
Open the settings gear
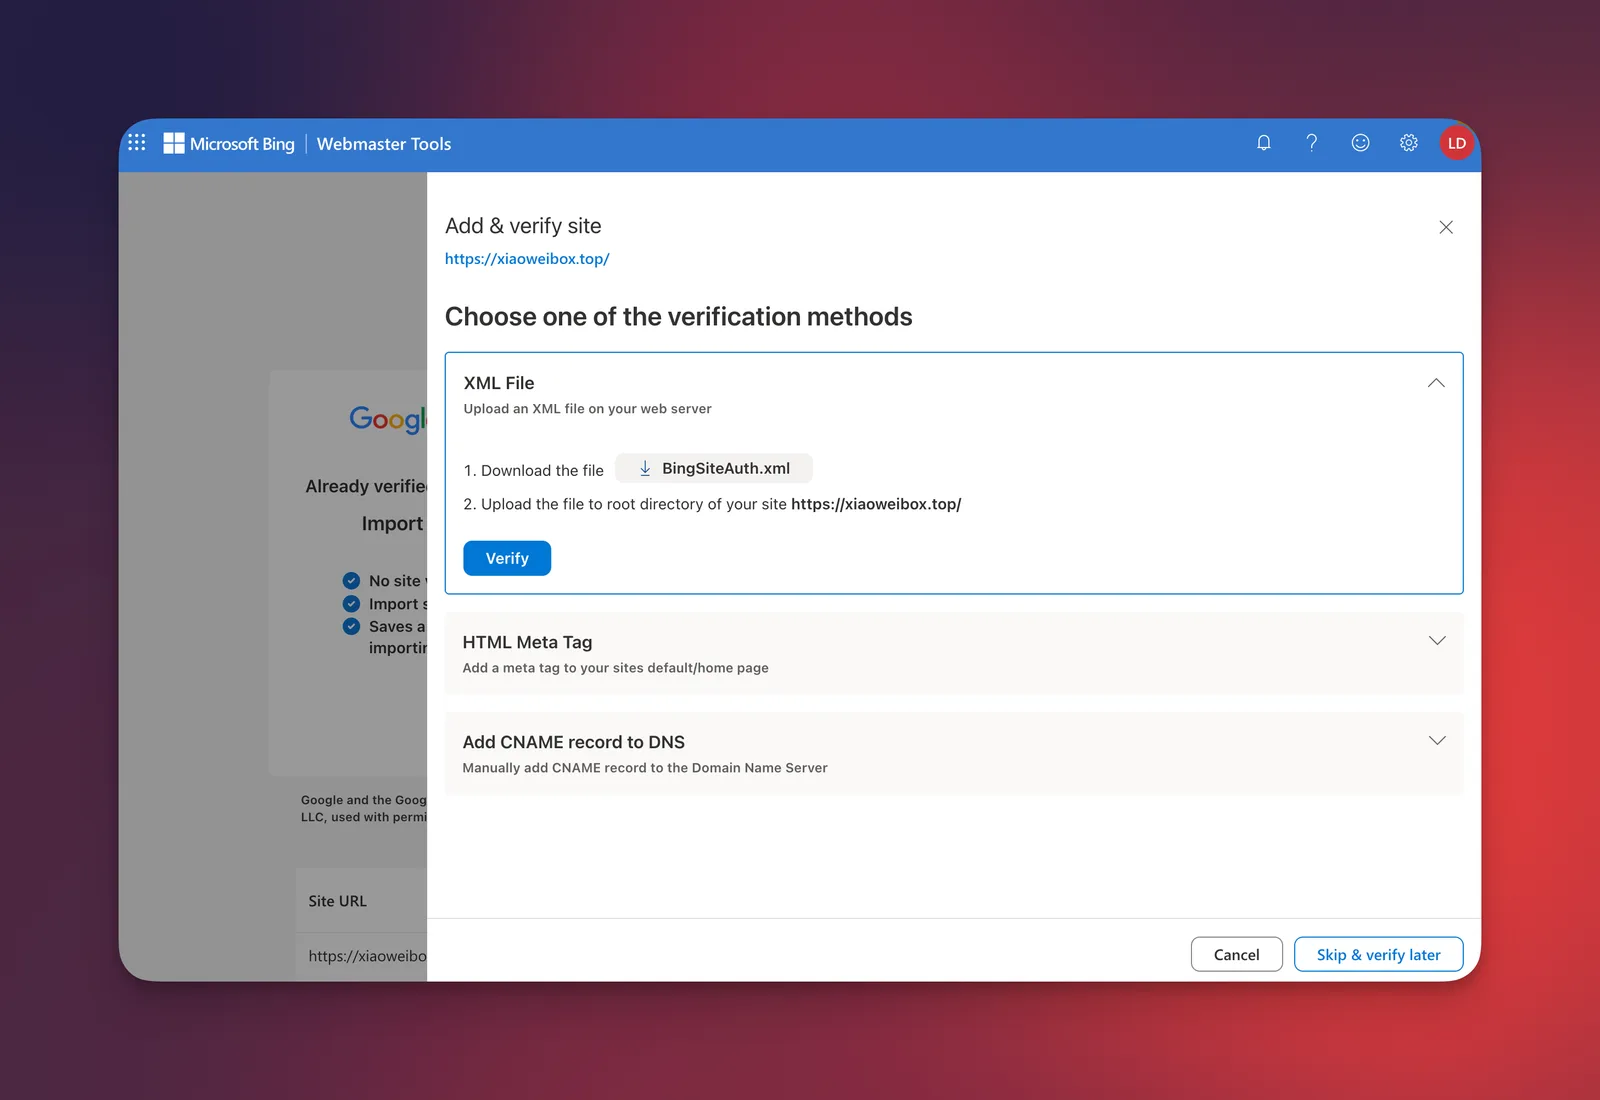1409,143
